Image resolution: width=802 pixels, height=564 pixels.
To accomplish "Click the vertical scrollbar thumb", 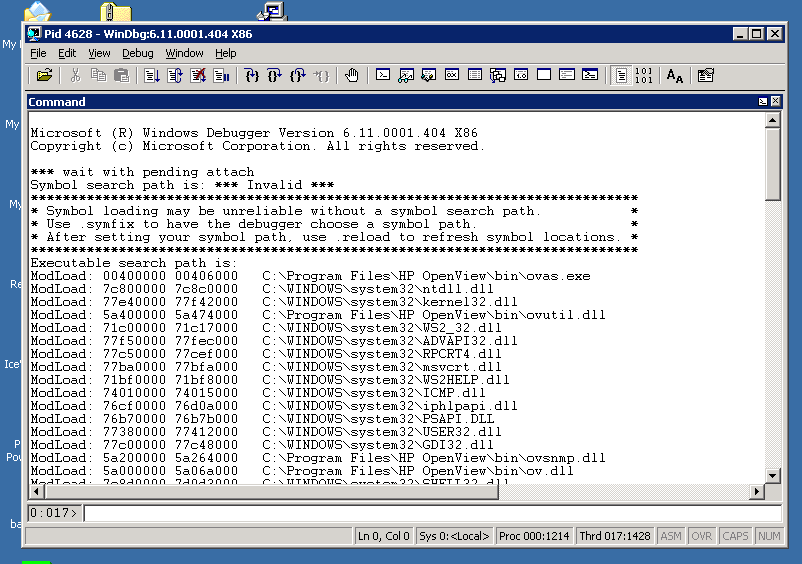I will 772,164.
